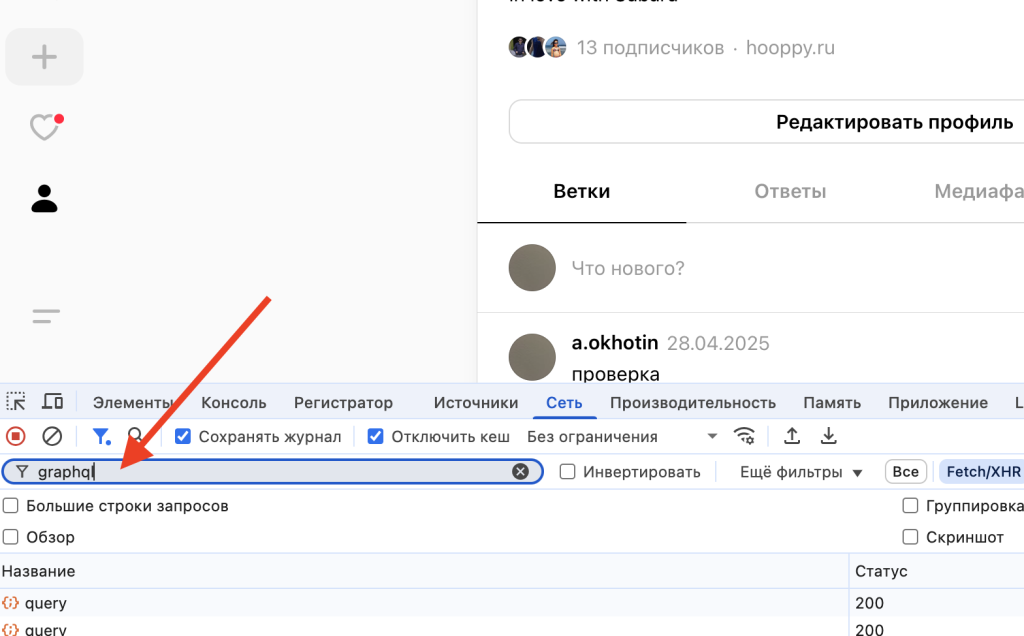Screen dimensions: 1024x636
Task: Click the plus icon to create a new thread
Action: click(x=44, y=57)
